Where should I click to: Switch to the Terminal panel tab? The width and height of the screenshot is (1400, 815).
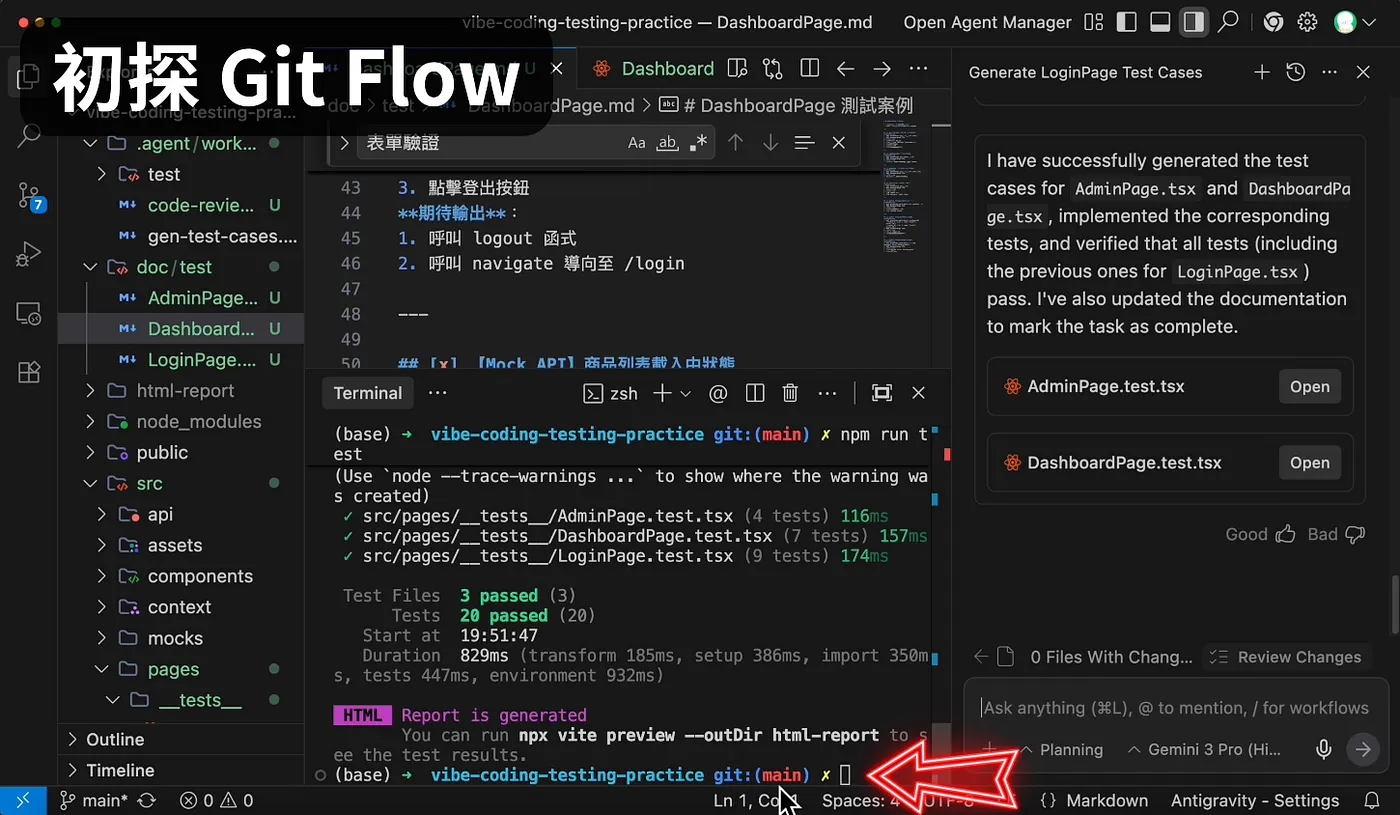coord(368,393)
